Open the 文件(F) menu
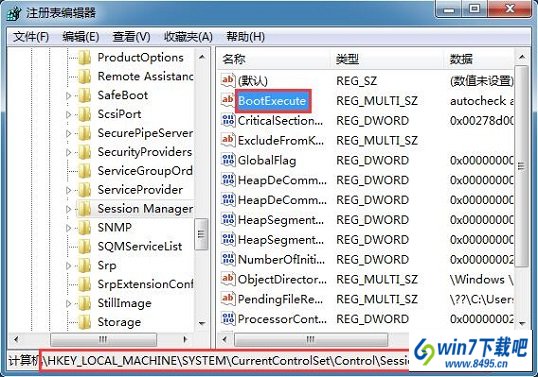Screen dimensions: 538x377 pos(31,37)
